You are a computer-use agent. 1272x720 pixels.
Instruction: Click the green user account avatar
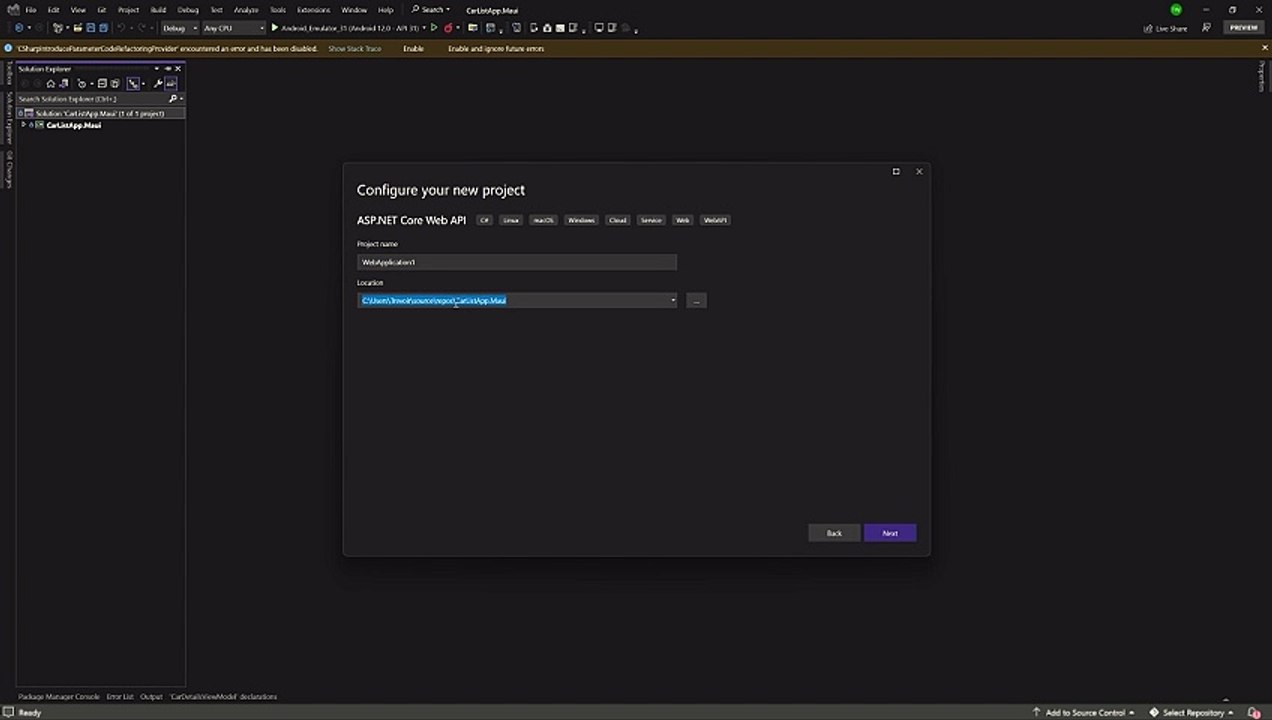[x=1176, y=9]
